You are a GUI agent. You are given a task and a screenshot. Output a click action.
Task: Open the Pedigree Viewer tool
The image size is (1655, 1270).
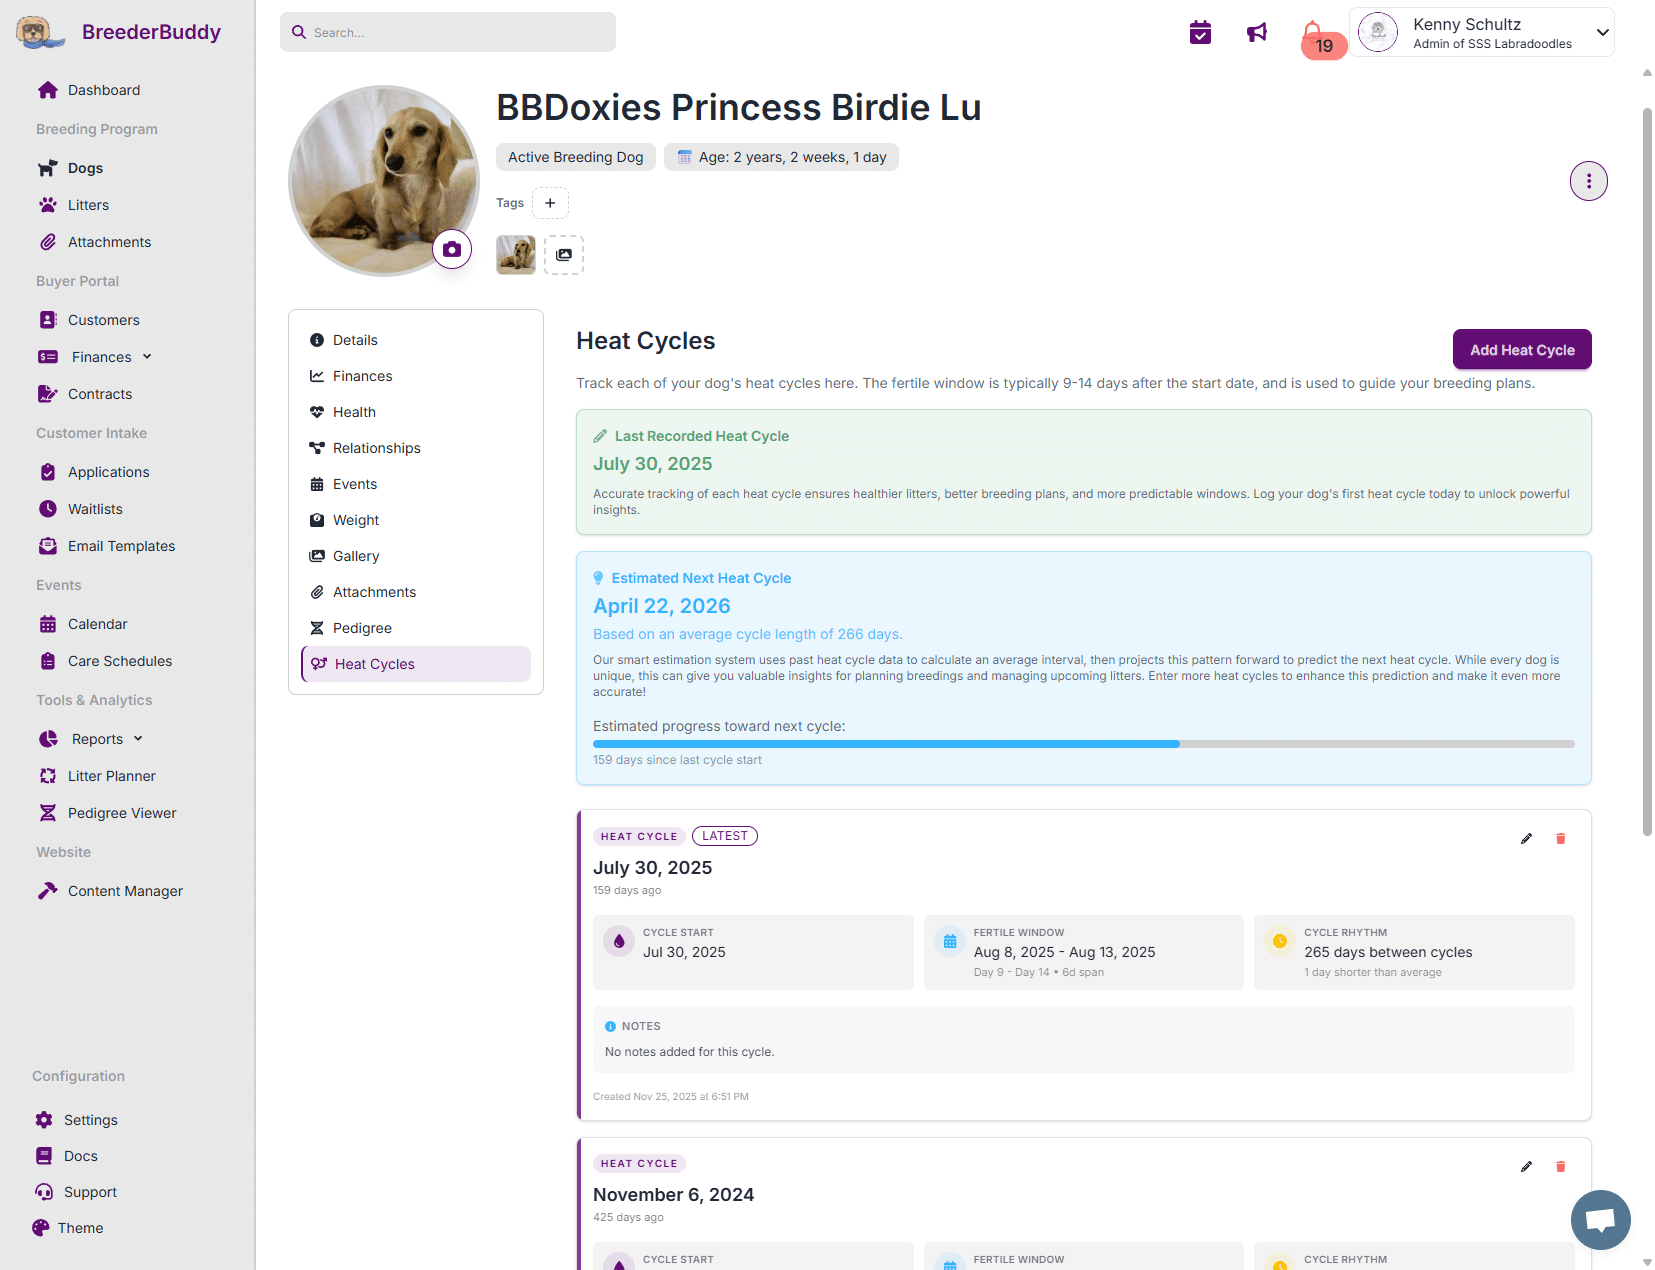pos(121,812)
